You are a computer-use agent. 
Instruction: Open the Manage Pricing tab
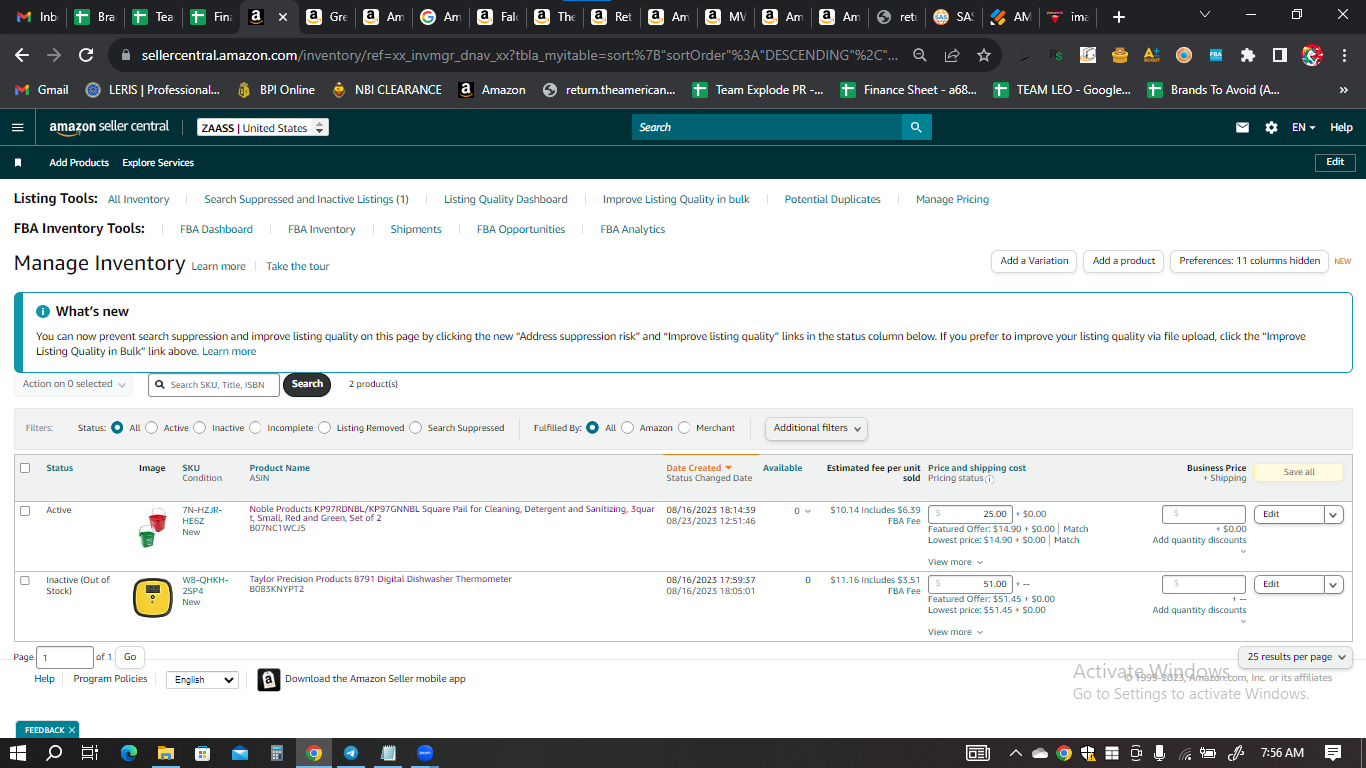click(952, 199)
